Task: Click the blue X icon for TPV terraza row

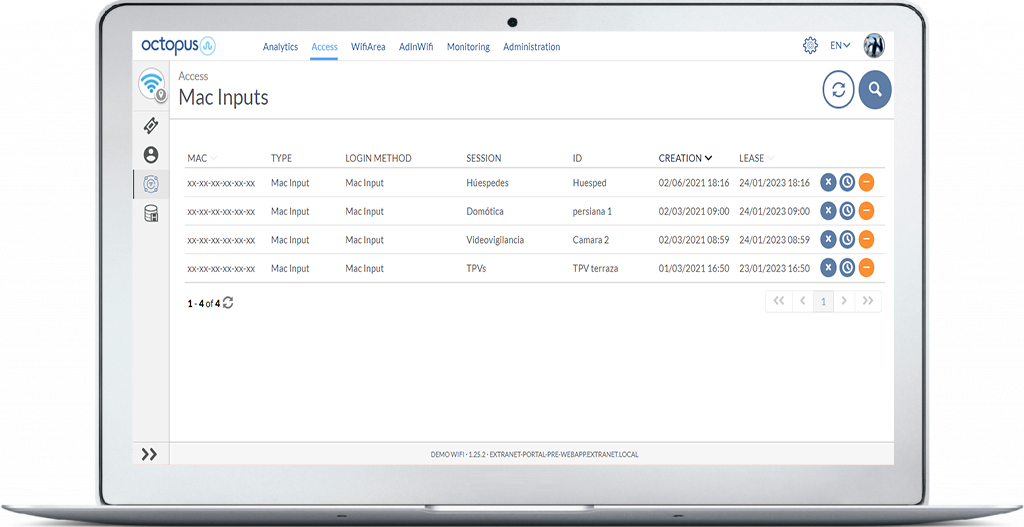Action: click(x=828, y=268)
